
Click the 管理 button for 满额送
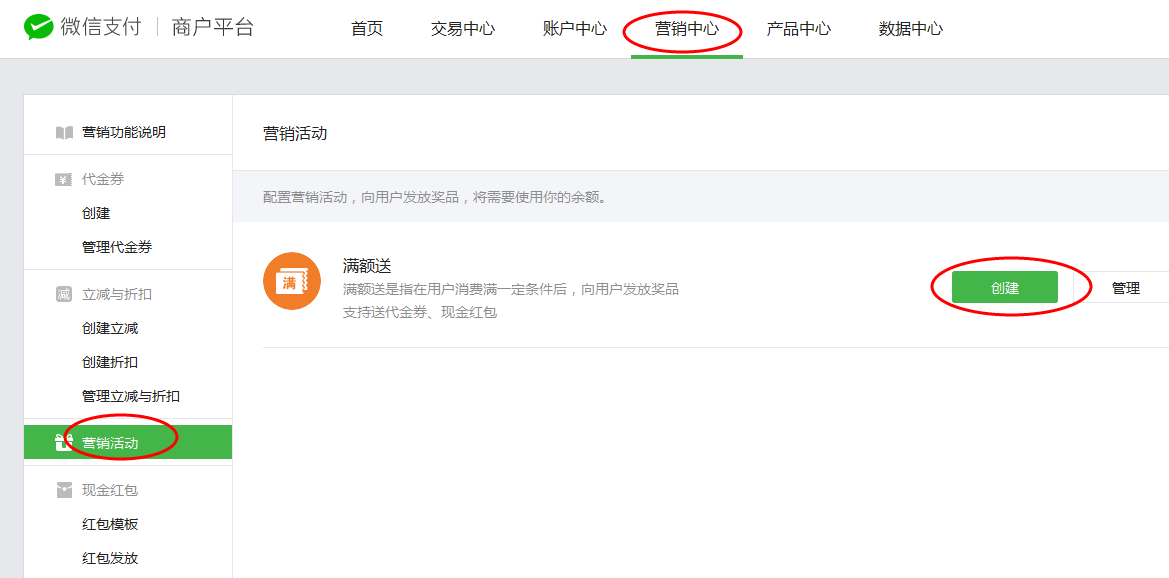pyautogui.click(x=1125, y=288)
